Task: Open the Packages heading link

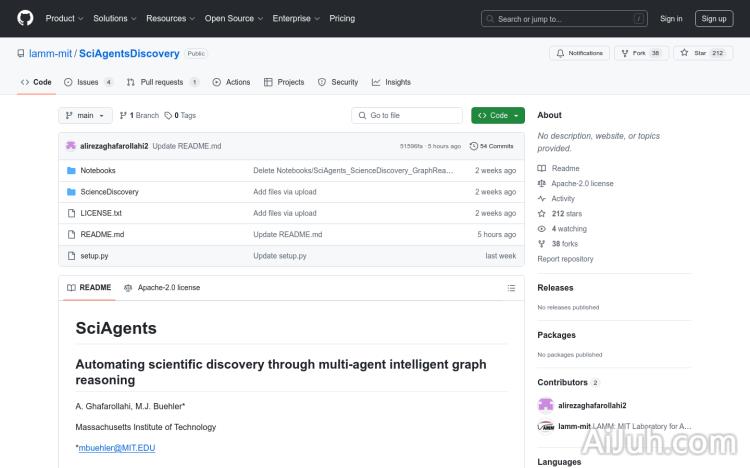Action: tap(556, 335)
